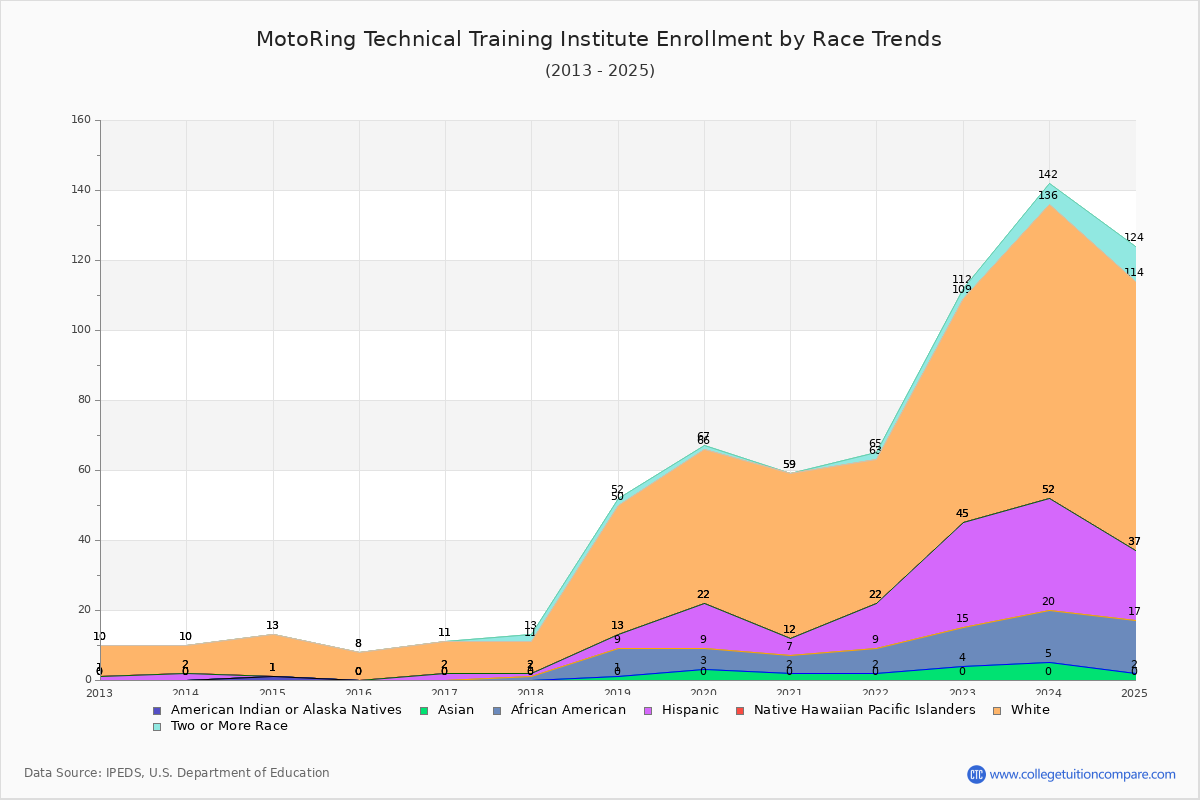Click the 37 data label for 2025
This screenshot has width=1200, height=800.
click(x=1134, y=542)
